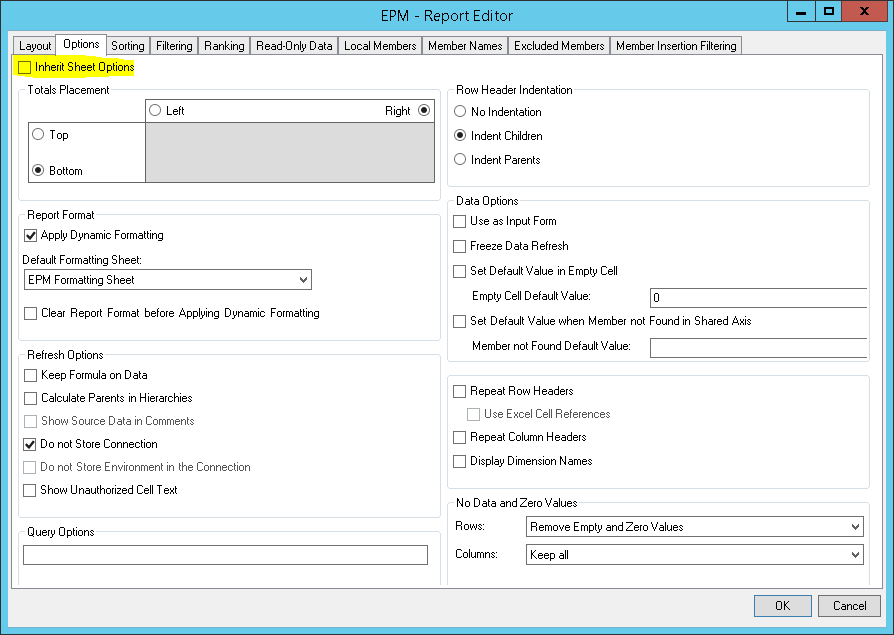The width and height of the screenshot is (894, 635).
Task: Enable Keep Formula on Data
Action: (x=30, y=375)
